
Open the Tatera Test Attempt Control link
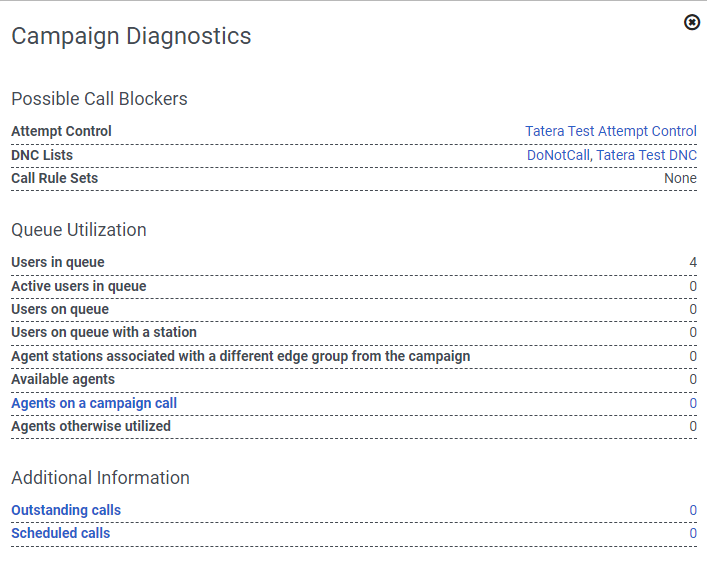(610, 131)
